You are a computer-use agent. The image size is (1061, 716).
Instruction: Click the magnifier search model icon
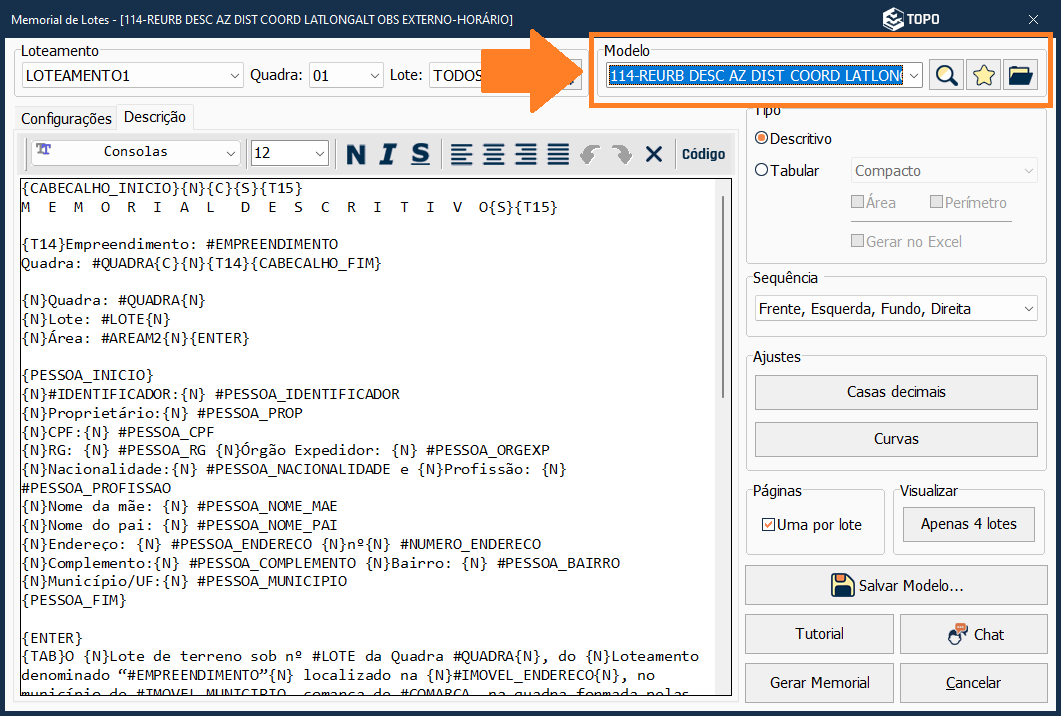946,75
